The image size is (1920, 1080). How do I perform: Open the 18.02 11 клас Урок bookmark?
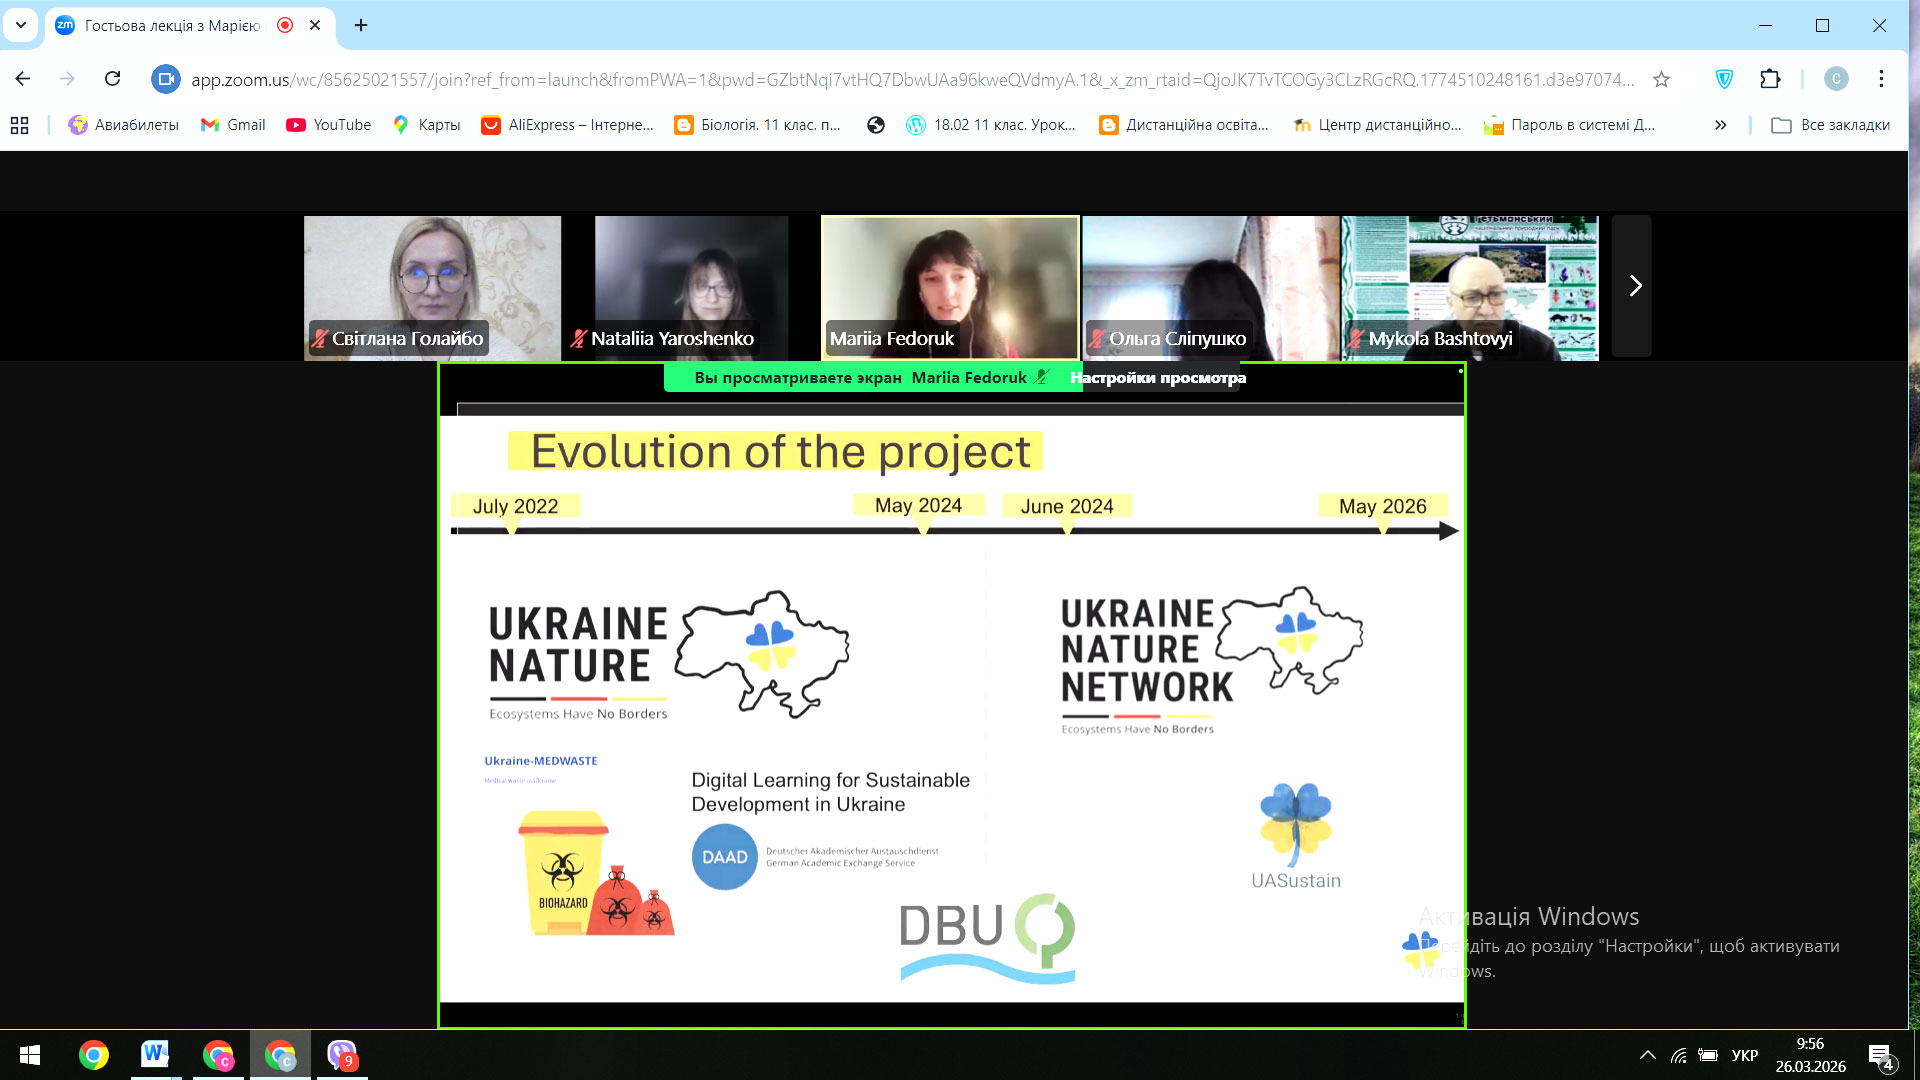[x=990, y=125]
